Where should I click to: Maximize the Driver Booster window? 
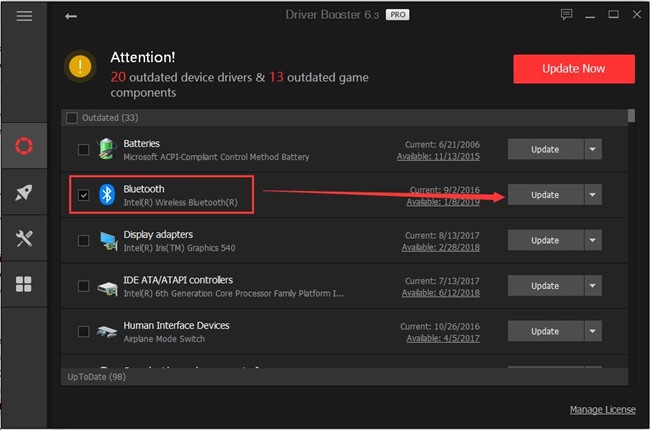point(614,15)
